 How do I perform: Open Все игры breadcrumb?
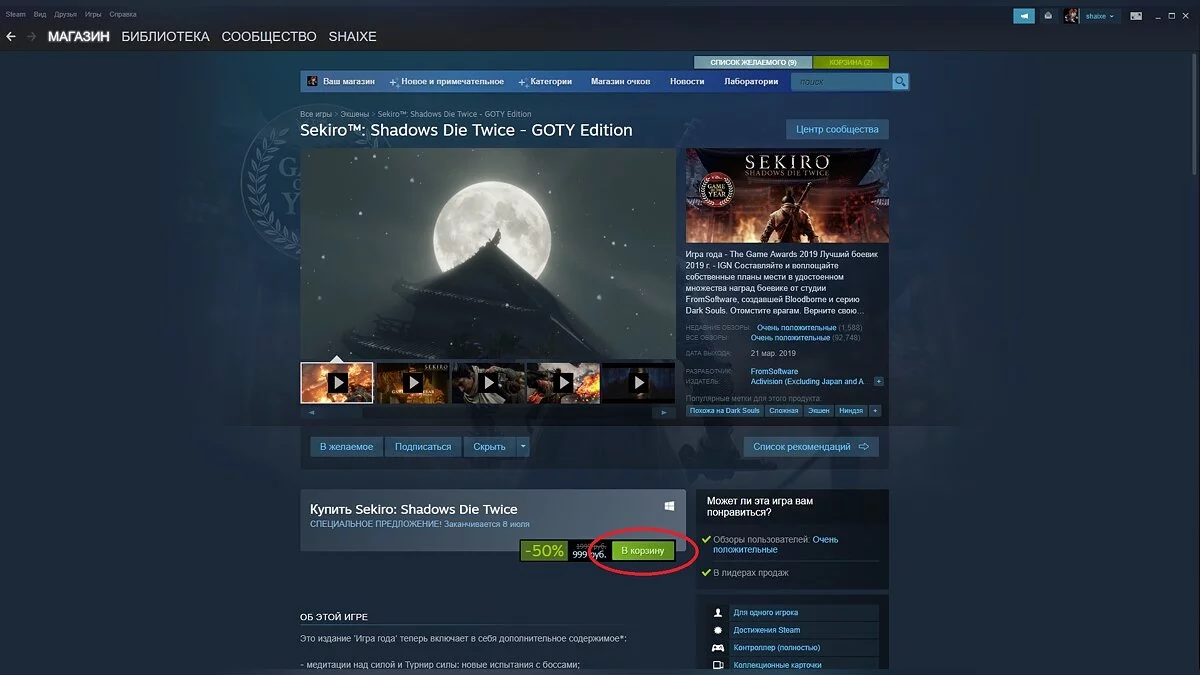[315, 114]
